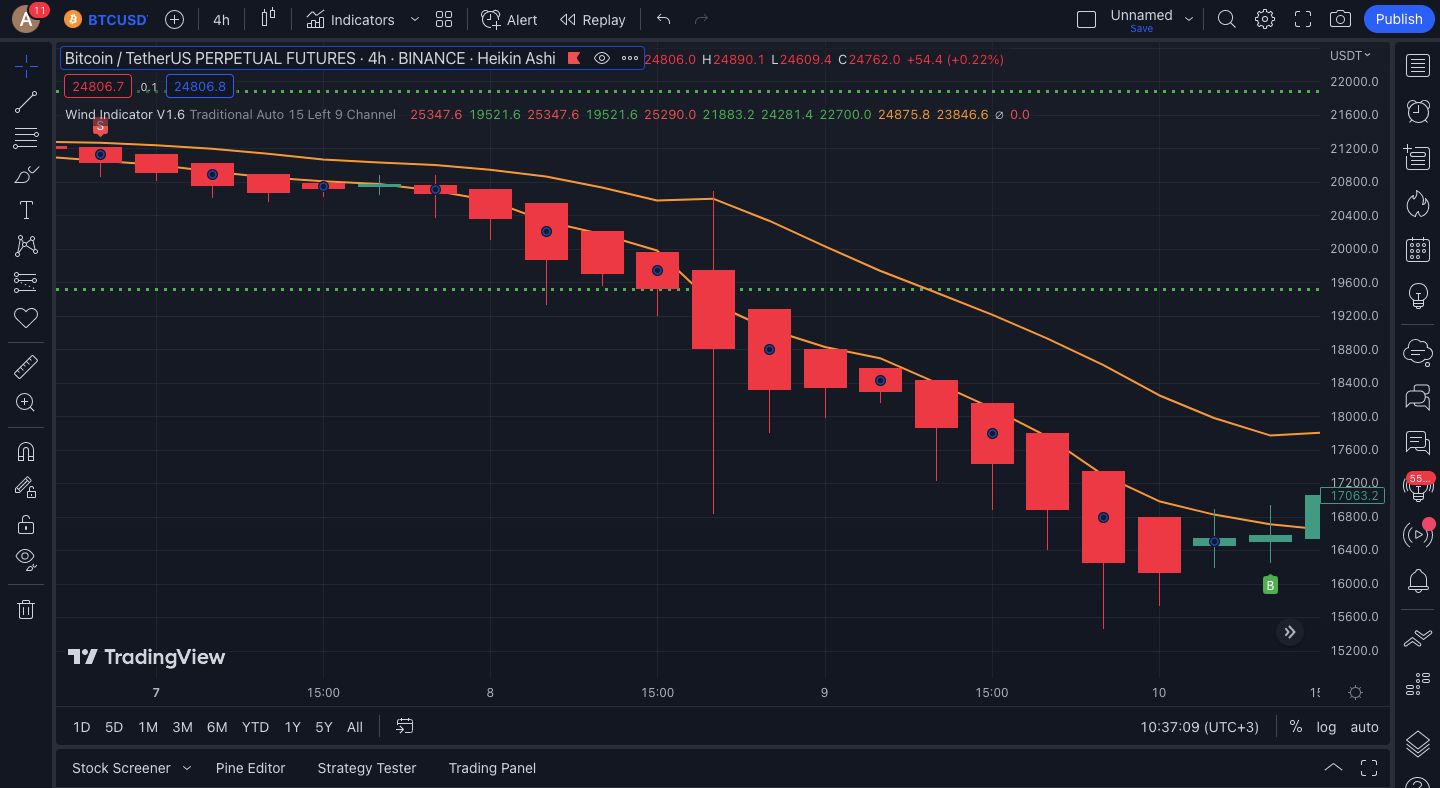Open the ruler measure tool

tap(26, 367)
